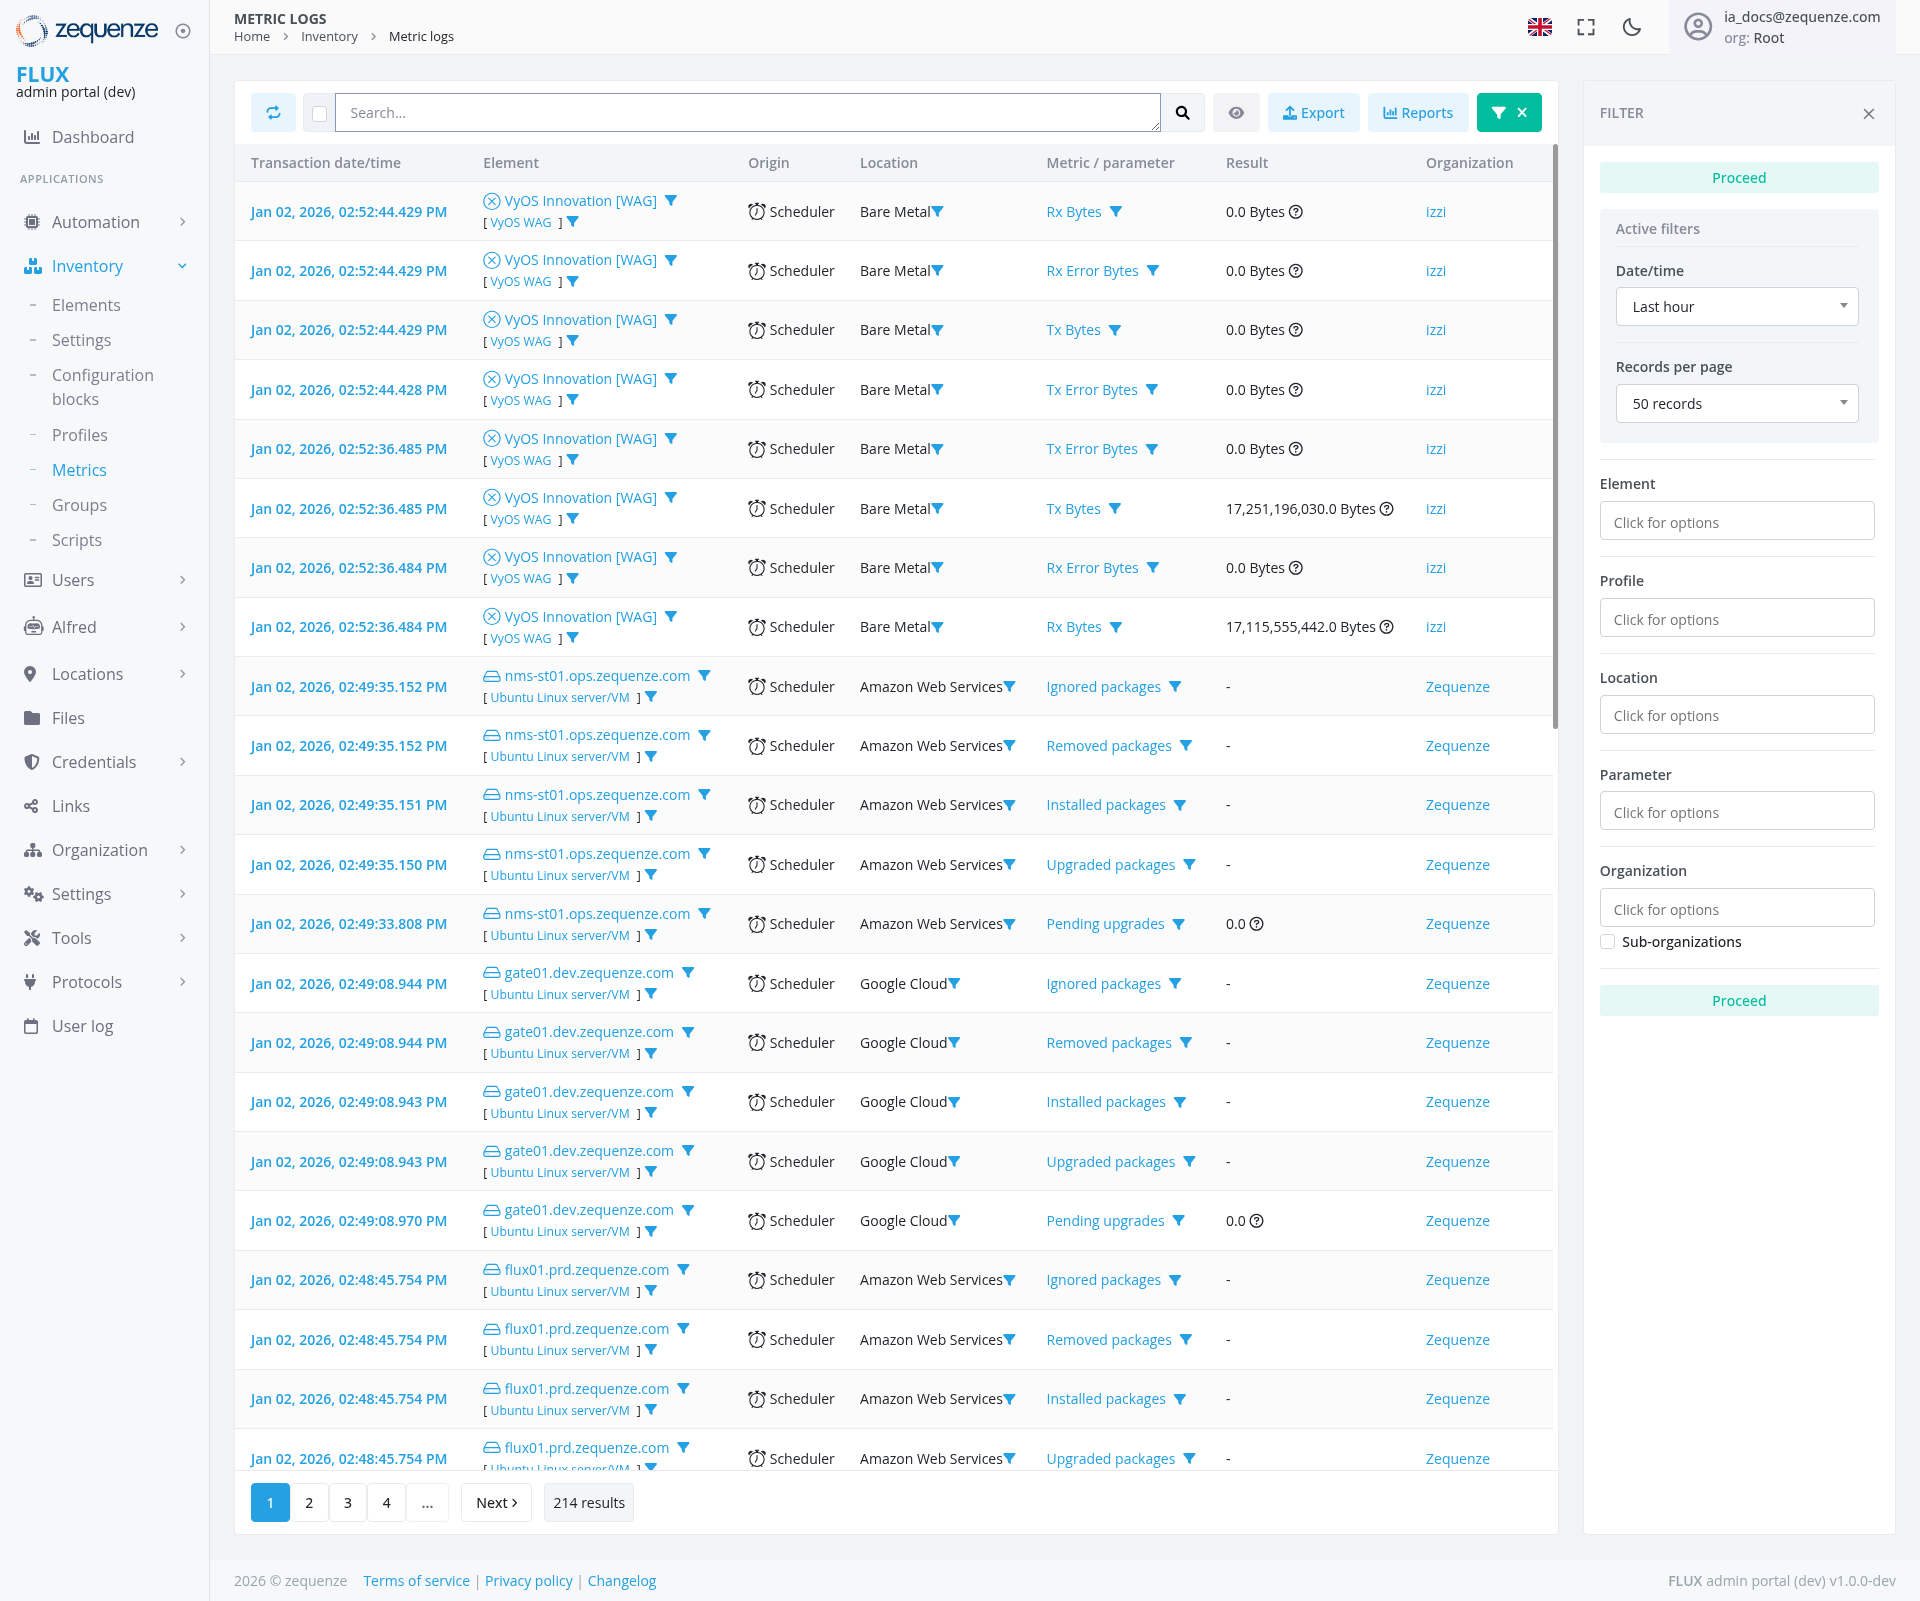Open Changelog link
Image resolution: width=1920 pixels, height=1601 pixels.
[621, 1581]
